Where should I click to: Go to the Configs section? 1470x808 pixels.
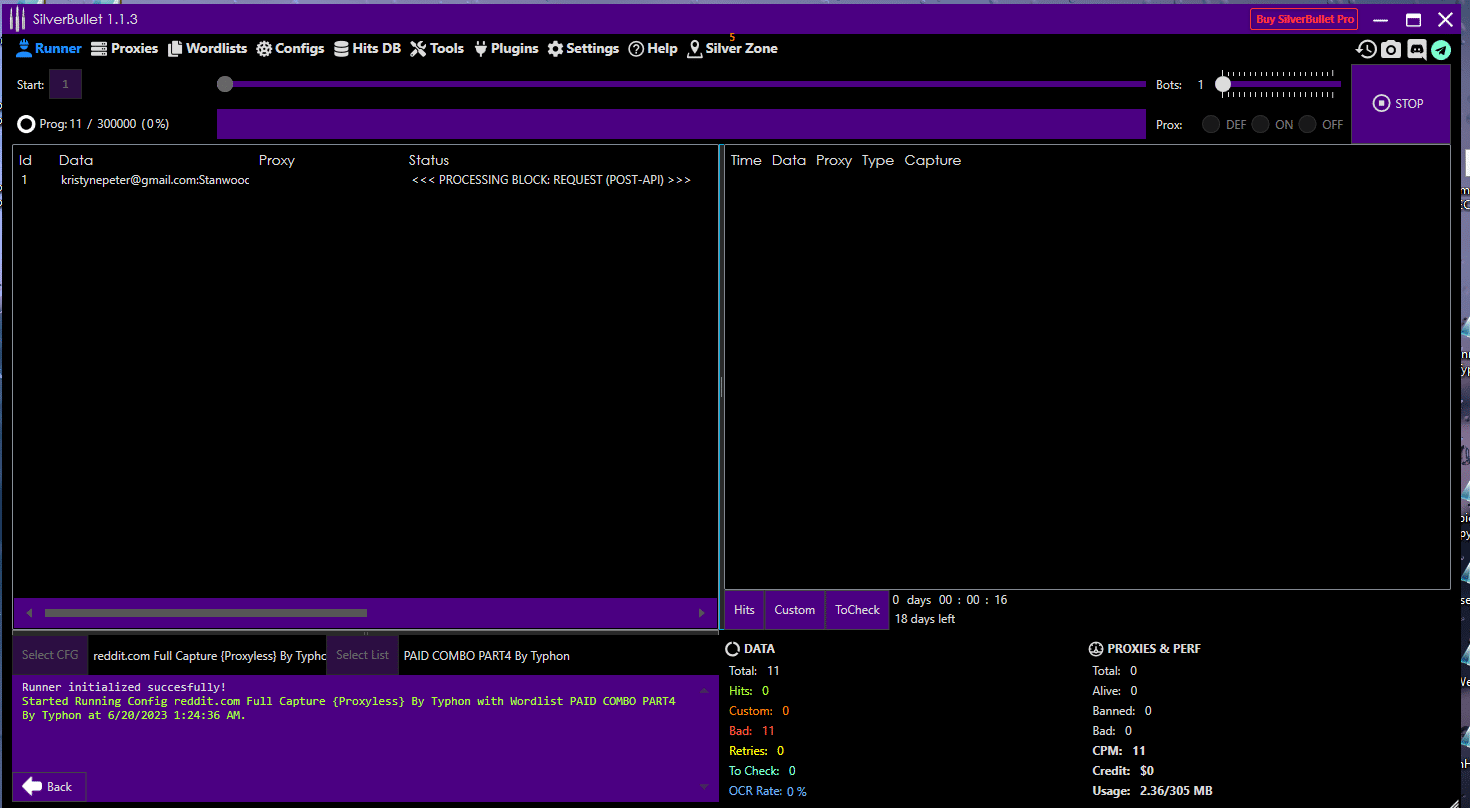290,48
